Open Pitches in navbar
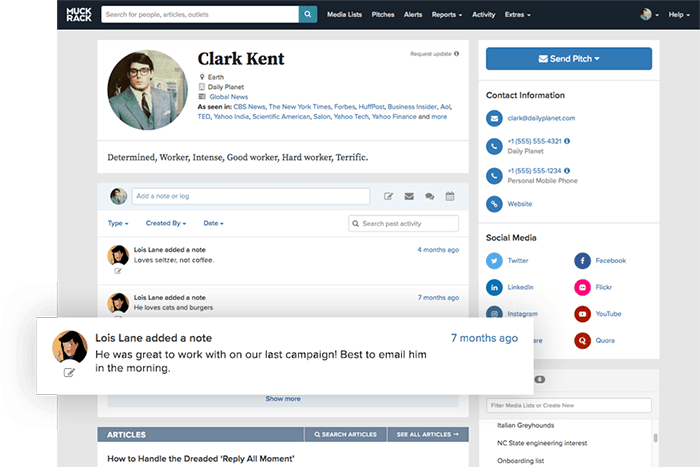700x467 pixels. point(383,14)
